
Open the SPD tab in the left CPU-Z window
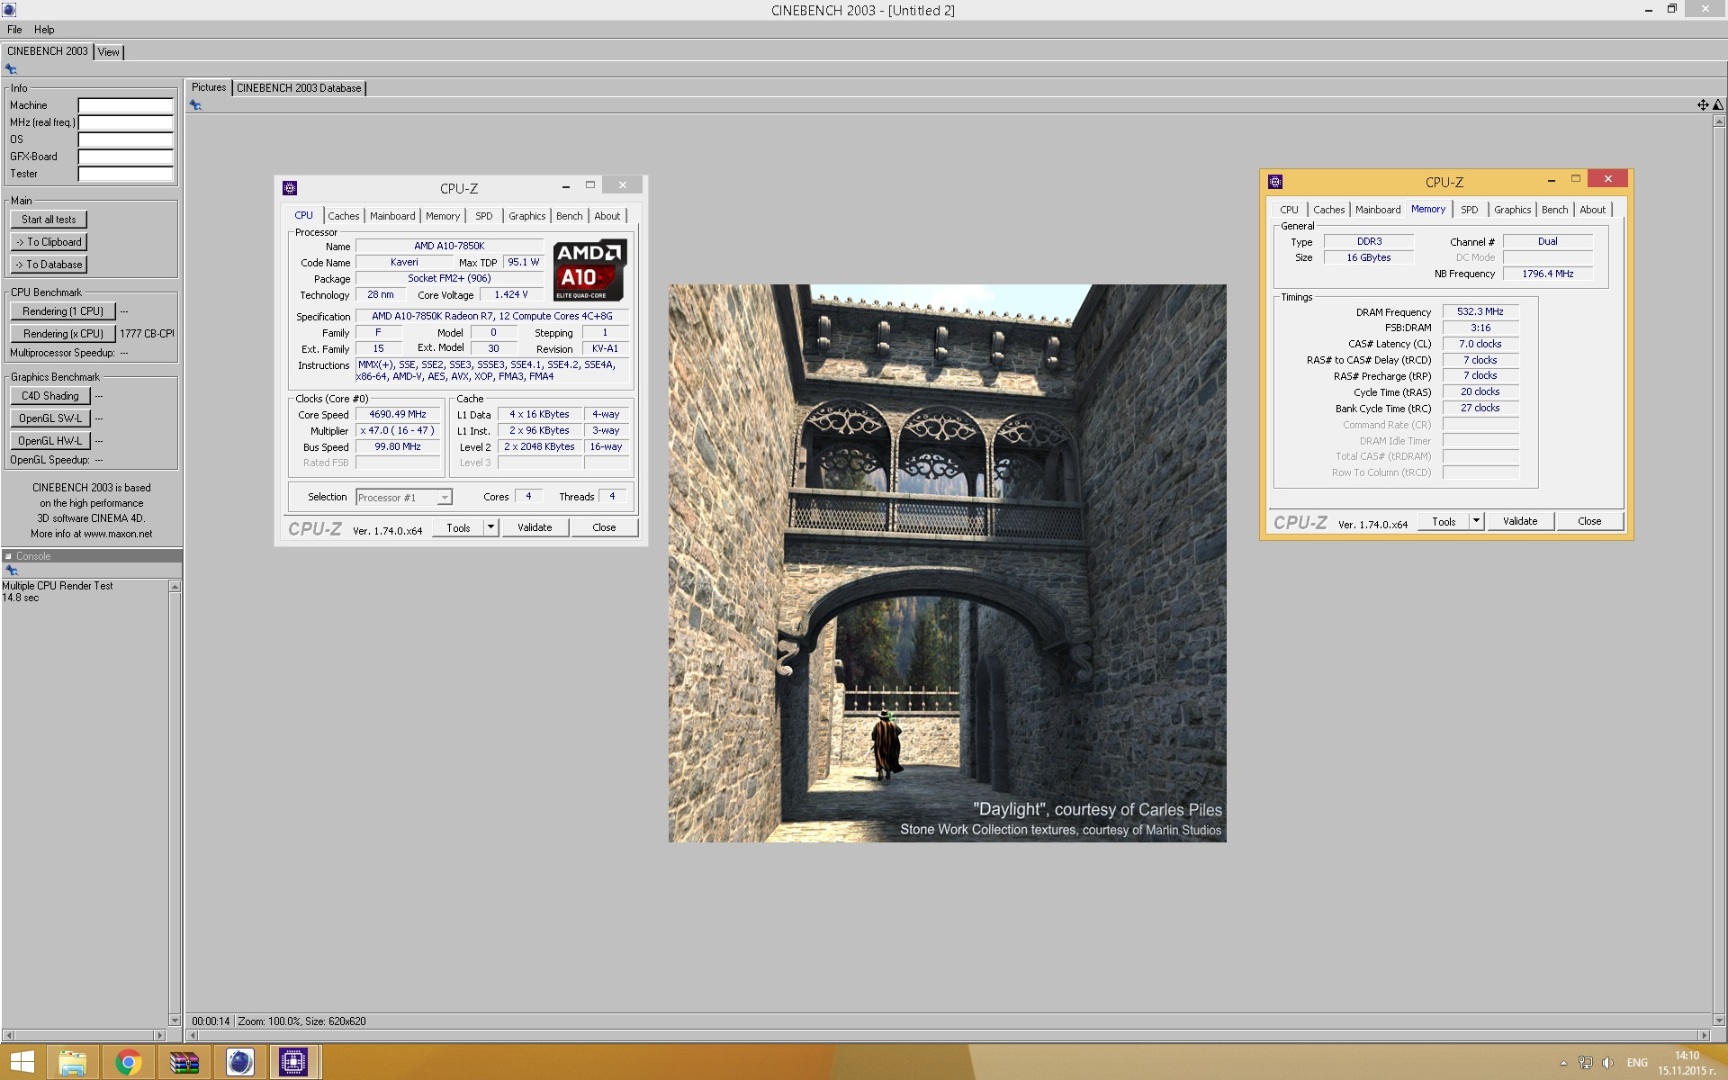click(x=484, y=216)
